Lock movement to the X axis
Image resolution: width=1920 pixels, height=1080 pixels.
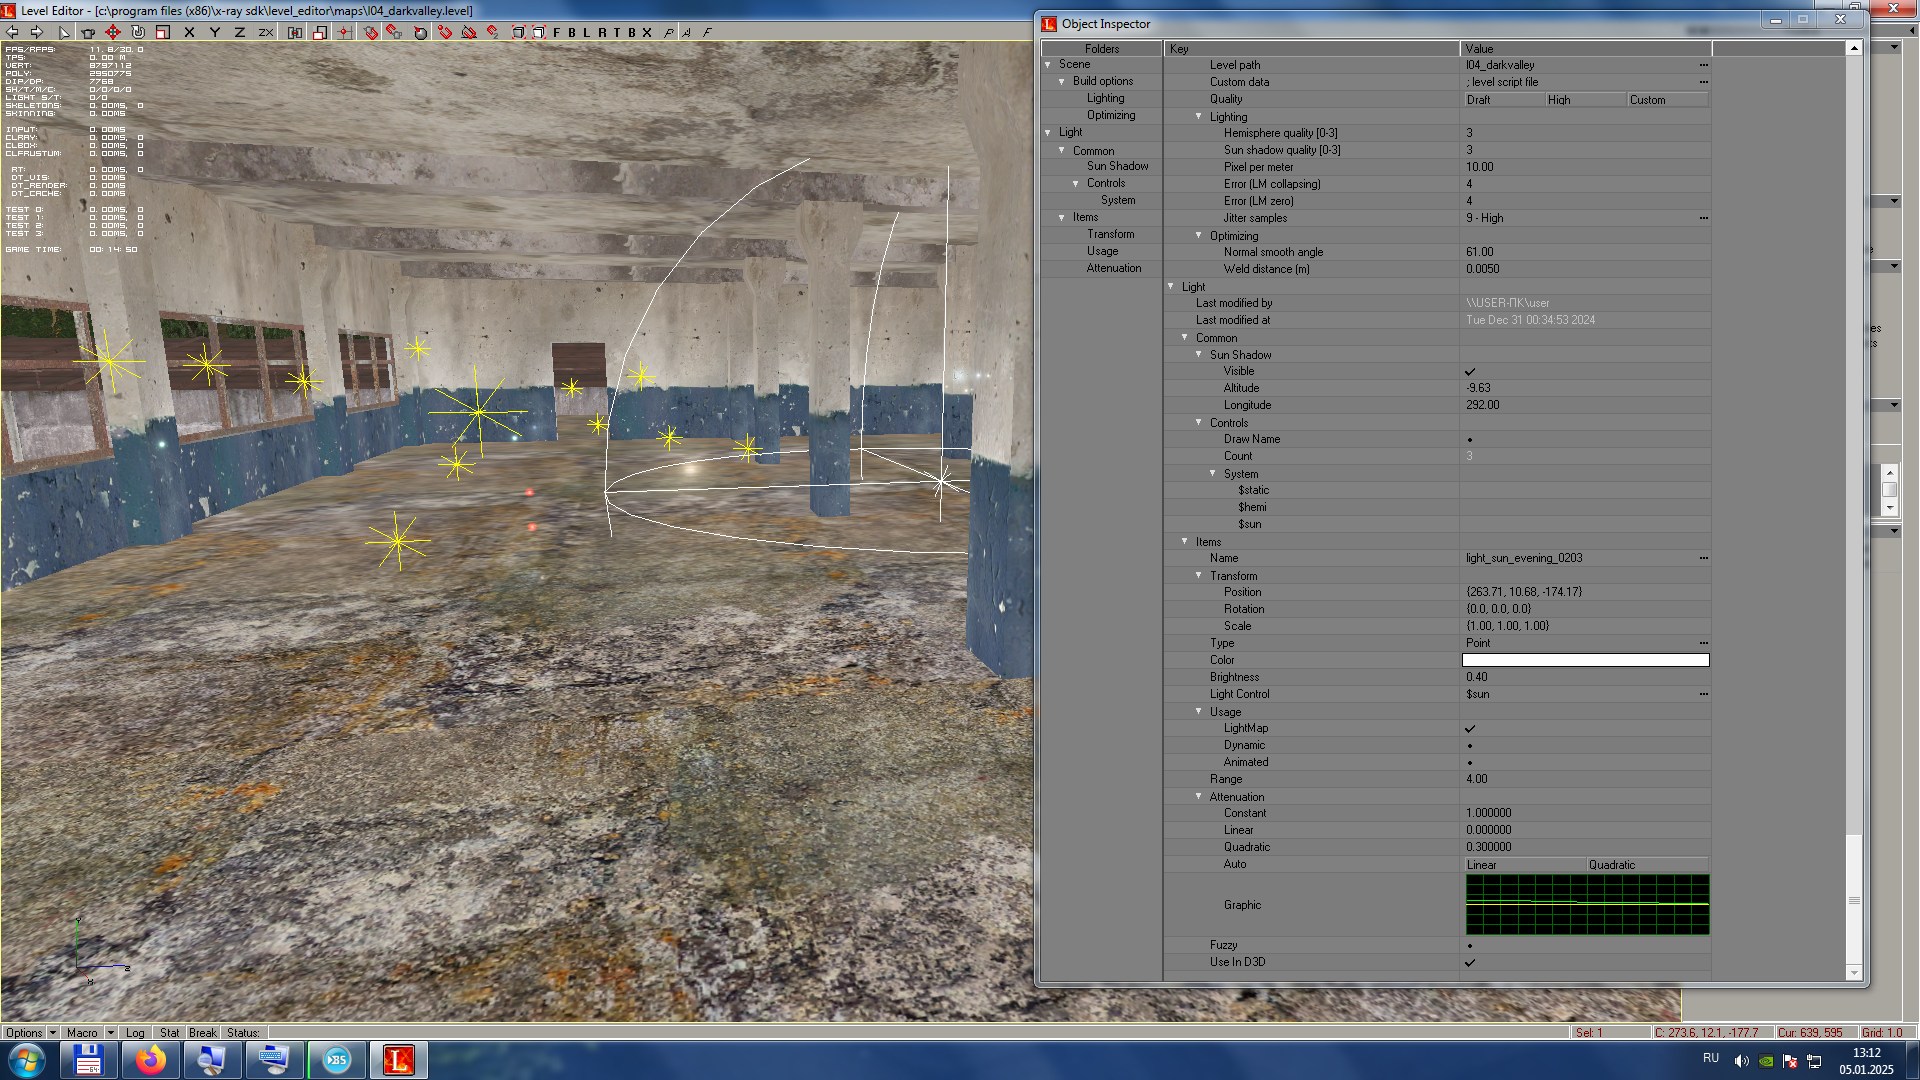coord(189,32)
